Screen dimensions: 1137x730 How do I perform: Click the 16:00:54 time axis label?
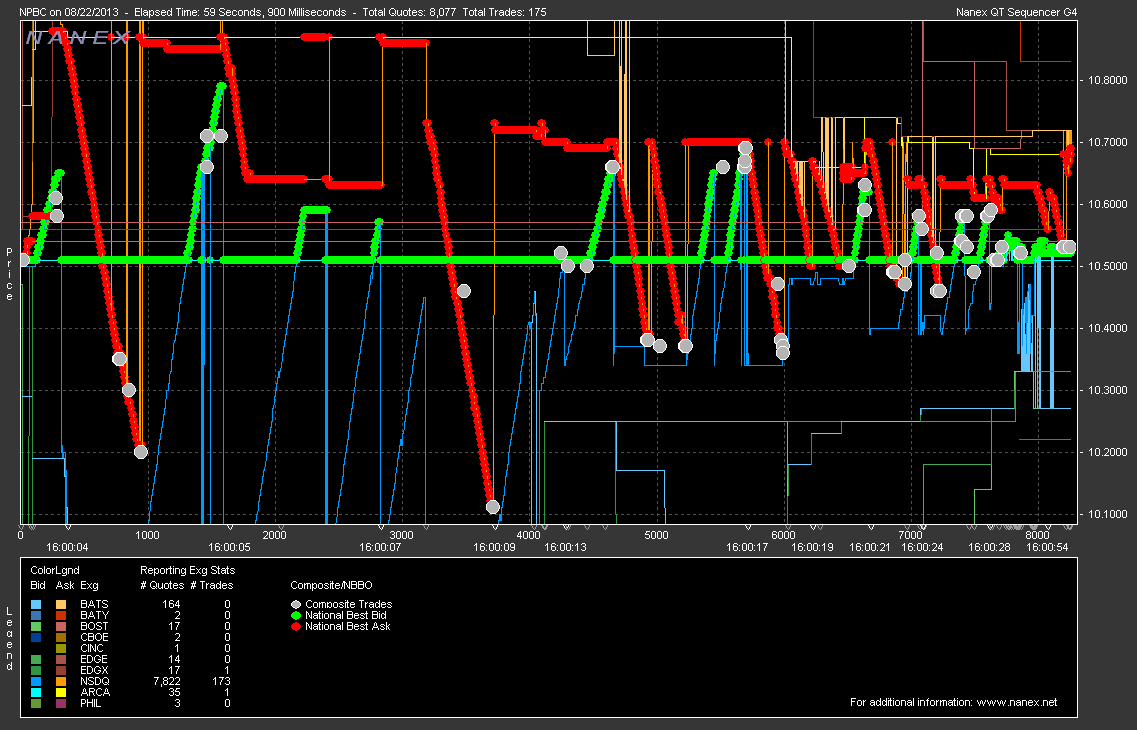pos(1047,547)
